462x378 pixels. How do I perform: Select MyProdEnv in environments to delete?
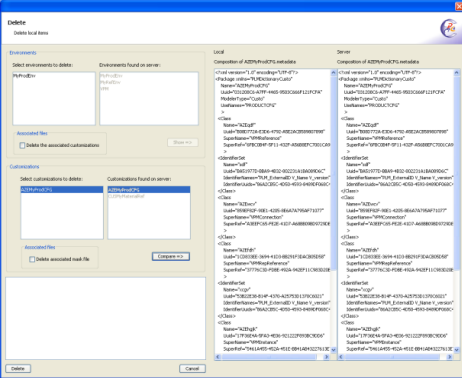click(x=24, y=76)
